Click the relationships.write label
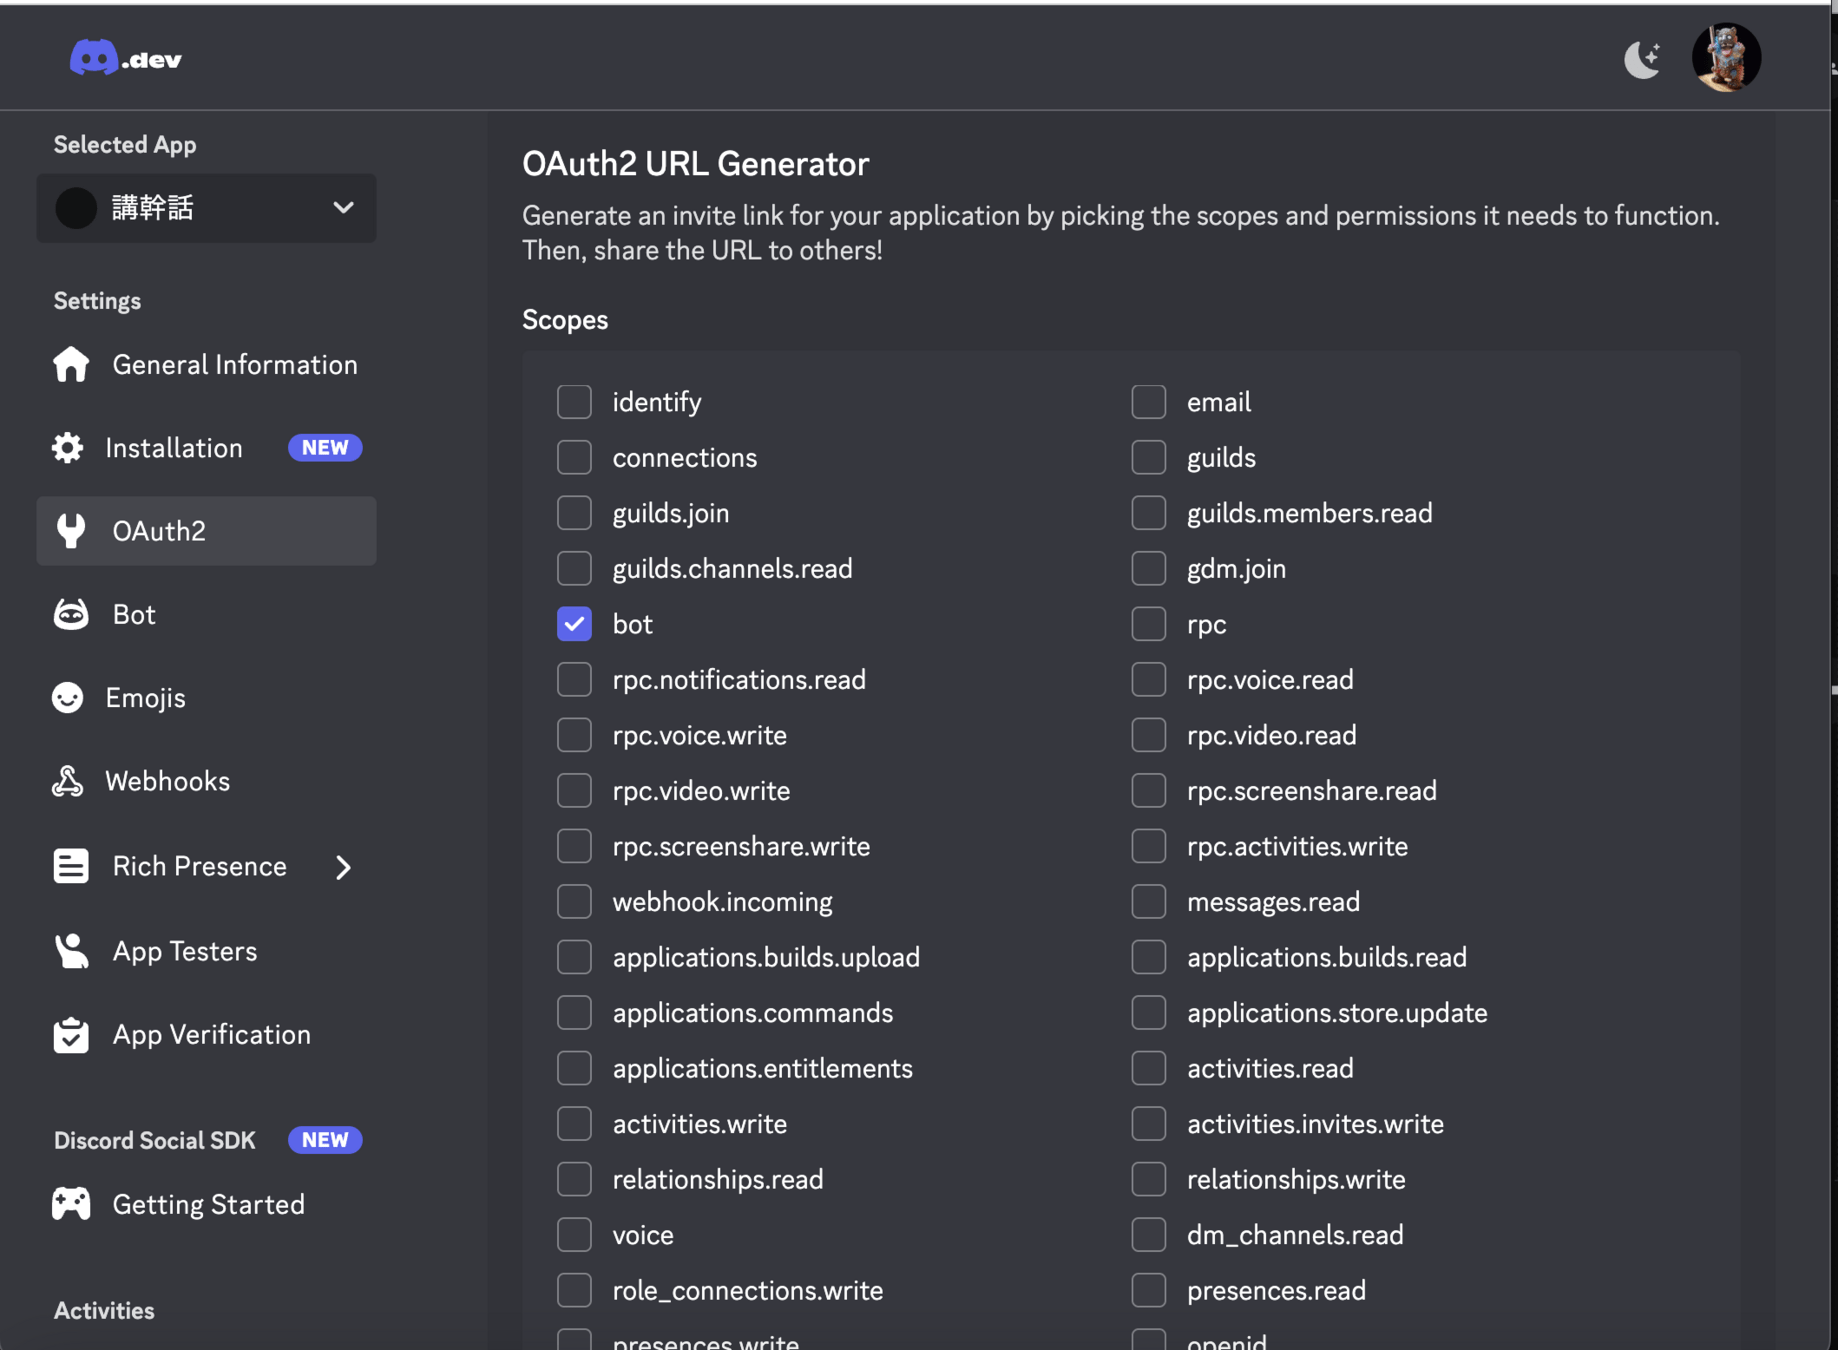 coord(1296,1179)
